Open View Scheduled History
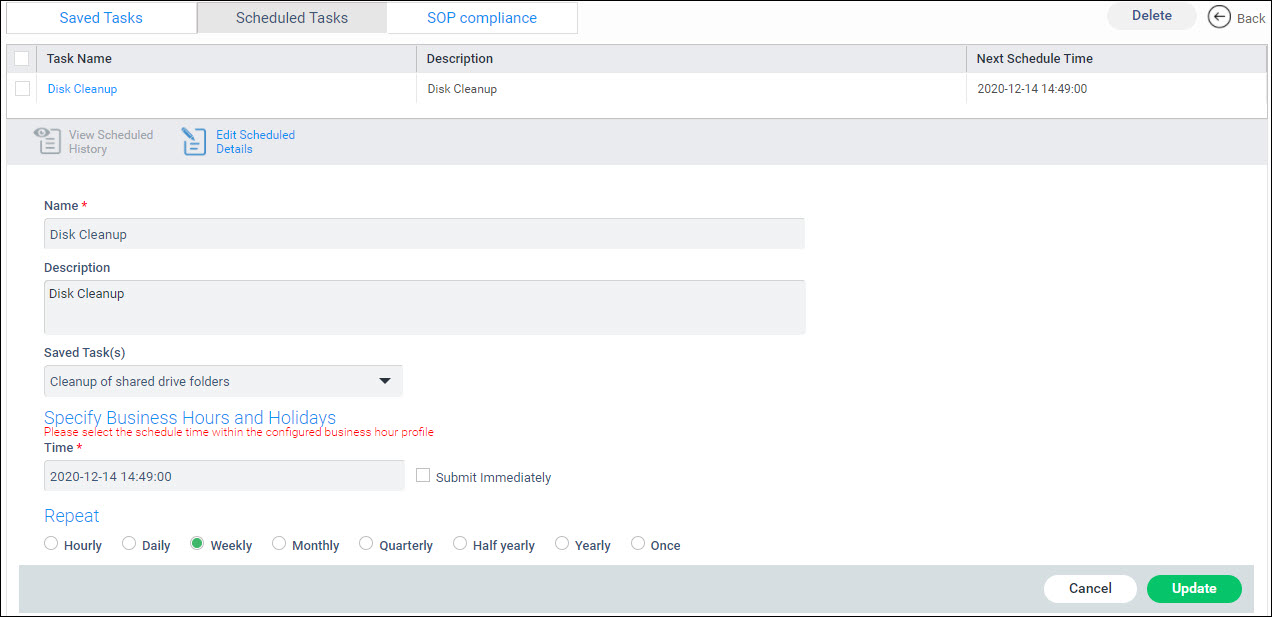Image resolution: width=1272 pixels, height=617 pixels. (x=93, y=141)
